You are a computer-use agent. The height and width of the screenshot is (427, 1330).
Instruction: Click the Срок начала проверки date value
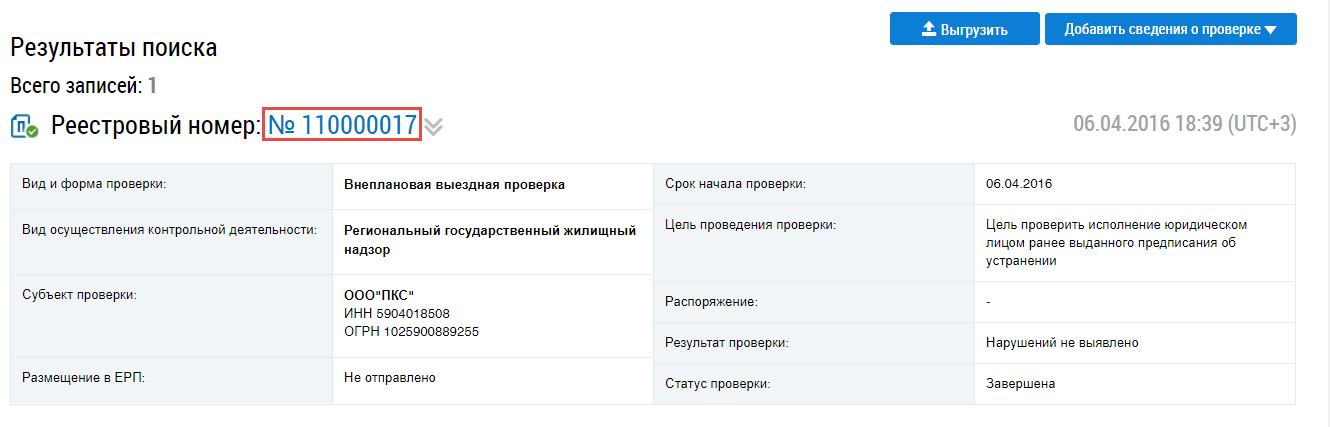pyautogui.click(x=1018, y=184)
